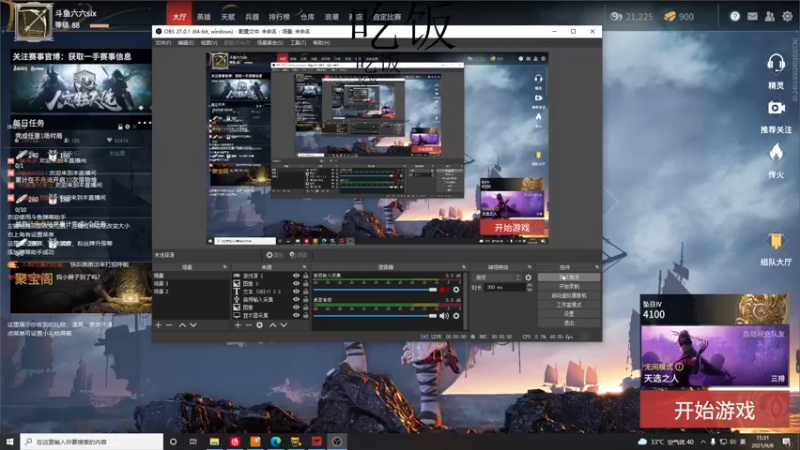Move source down in Sources list

click(284, 325)
